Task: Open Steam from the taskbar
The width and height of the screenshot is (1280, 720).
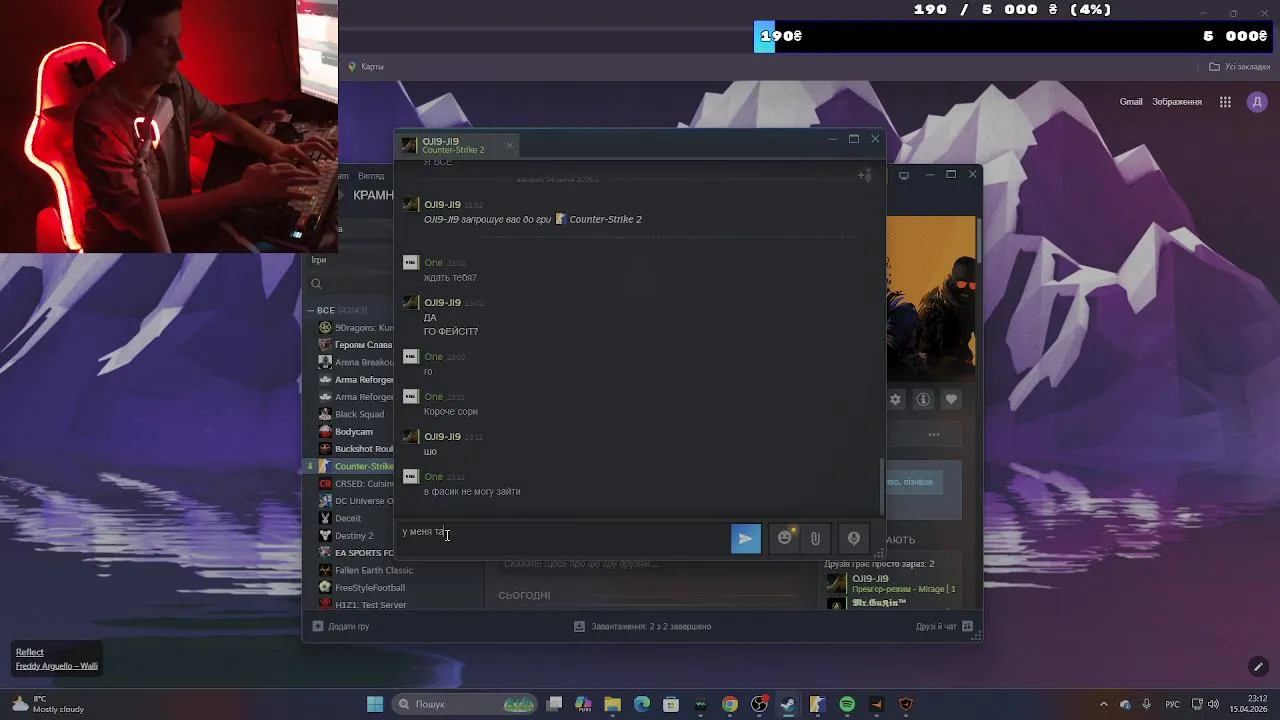Action: coord(788,704)
